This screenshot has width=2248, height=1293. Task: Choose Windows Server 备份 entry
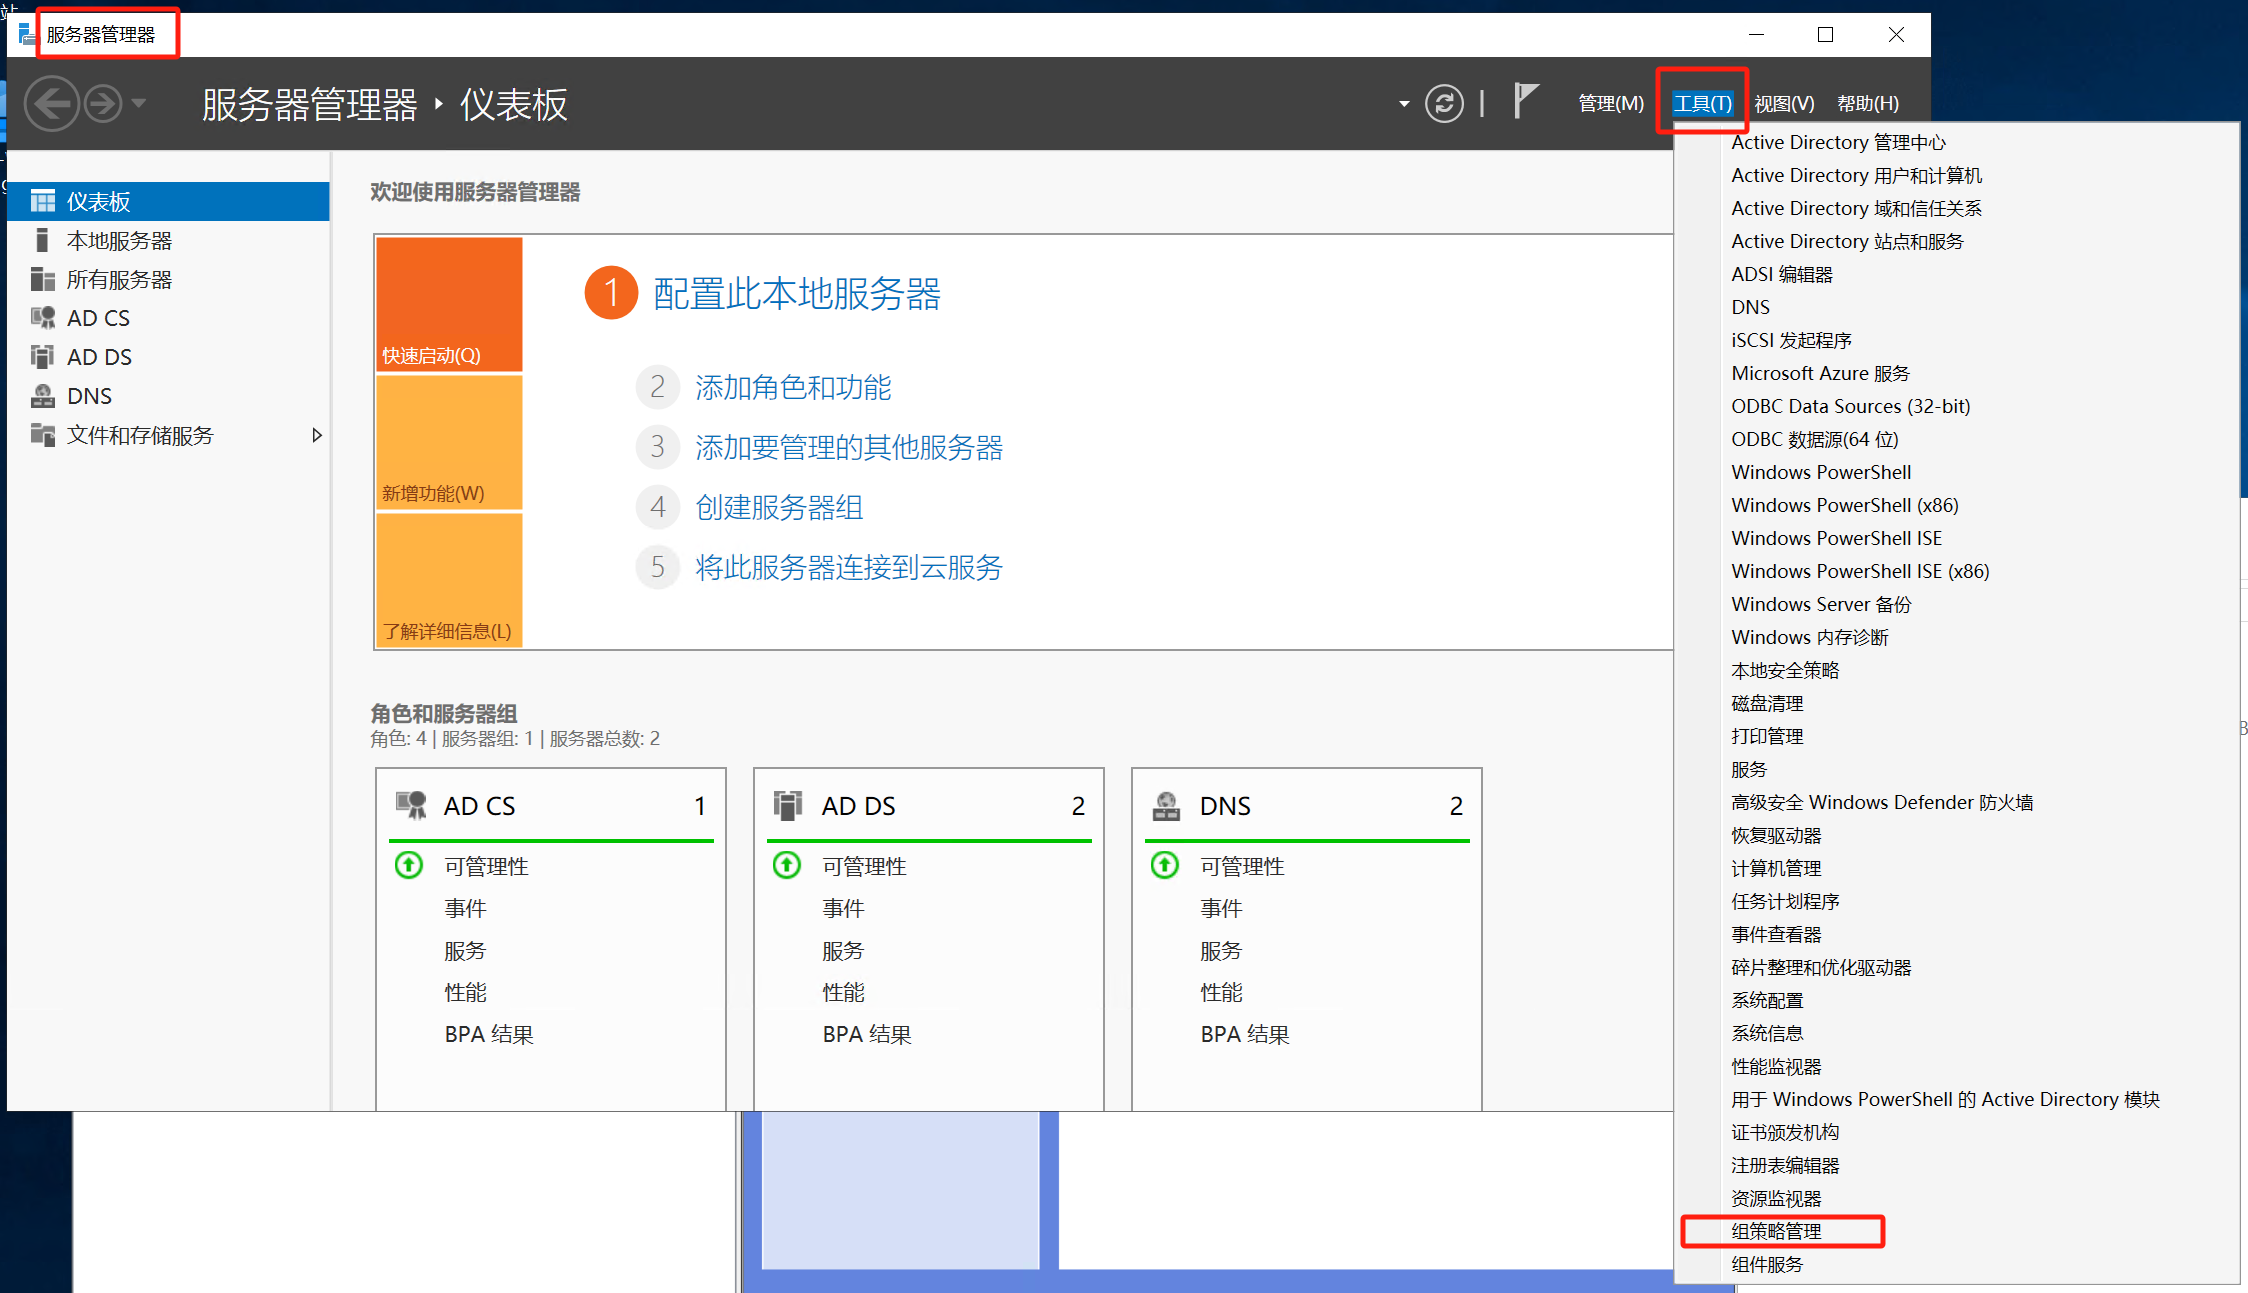[x=1821, y=604]
